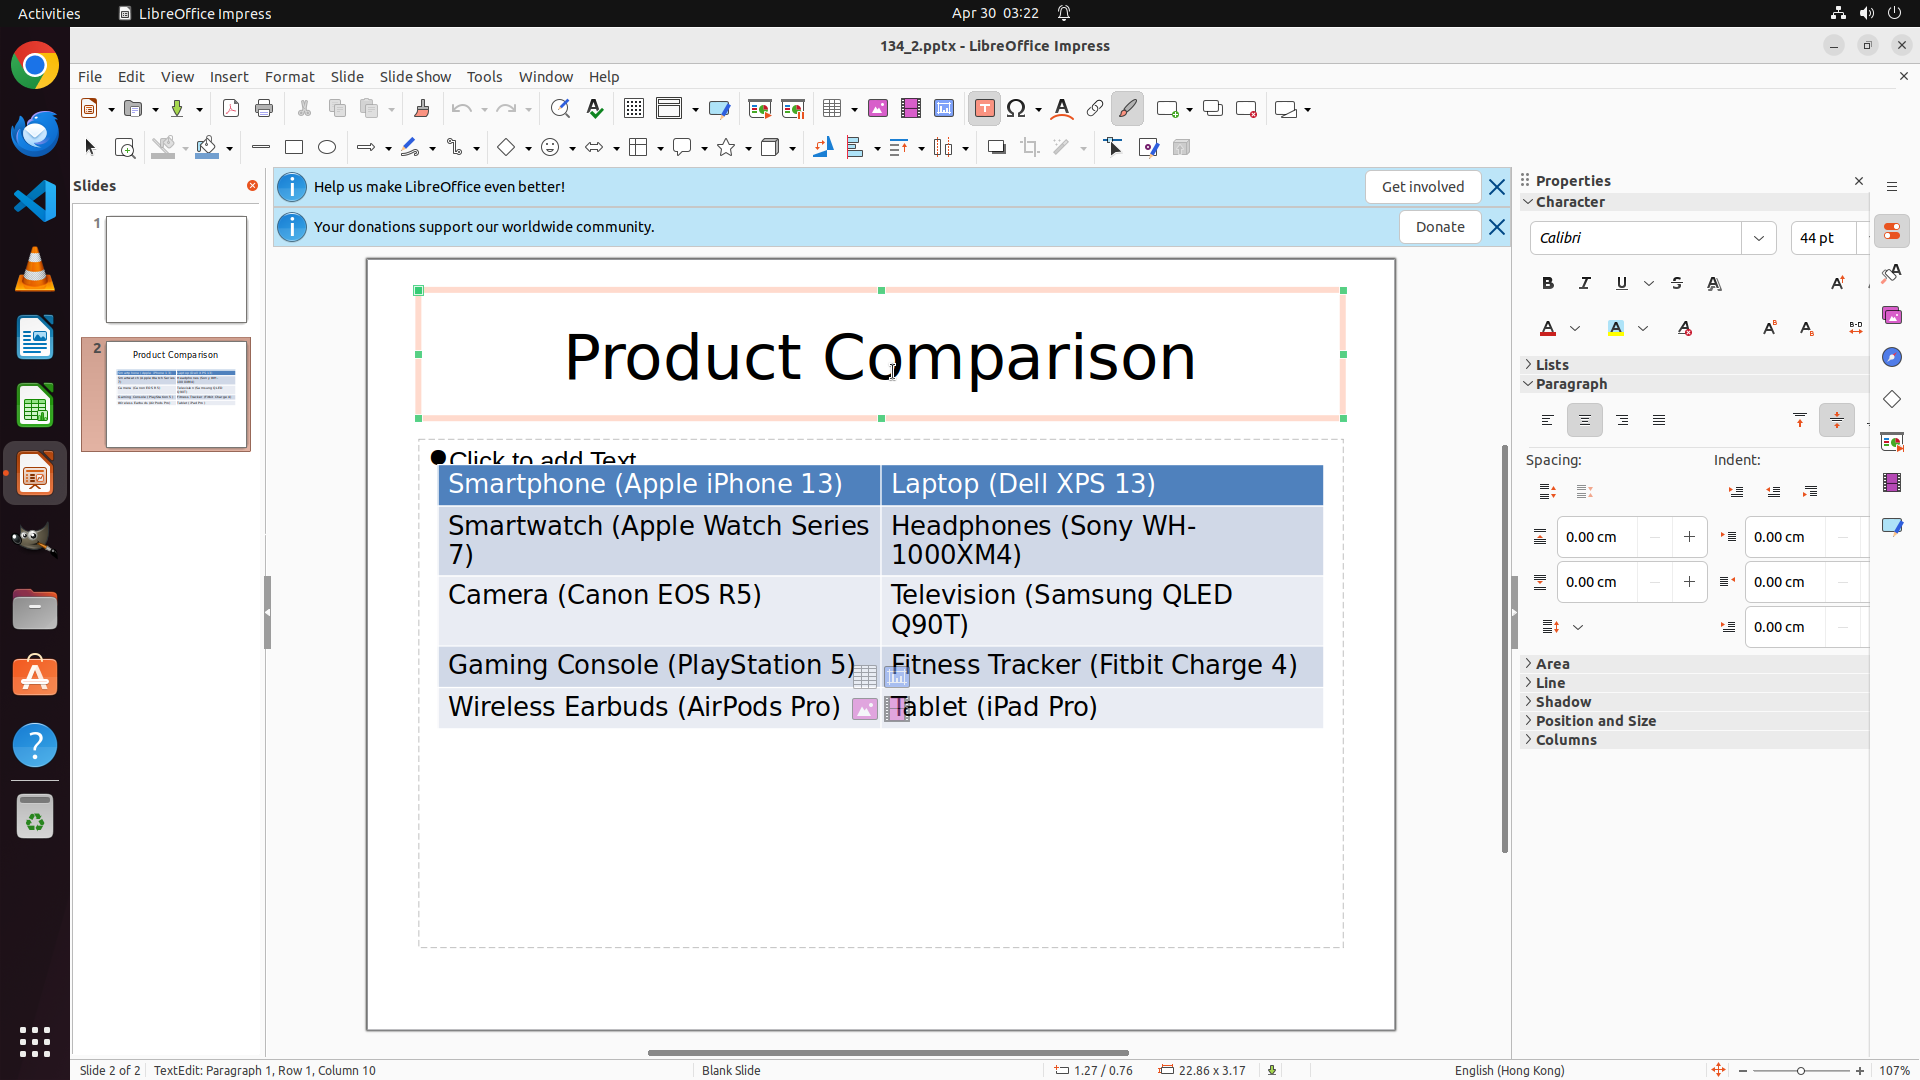The image size is (1920, 1080).
Task: Toggle display grid
Action: pyautogui.click(x=634, y=109)
